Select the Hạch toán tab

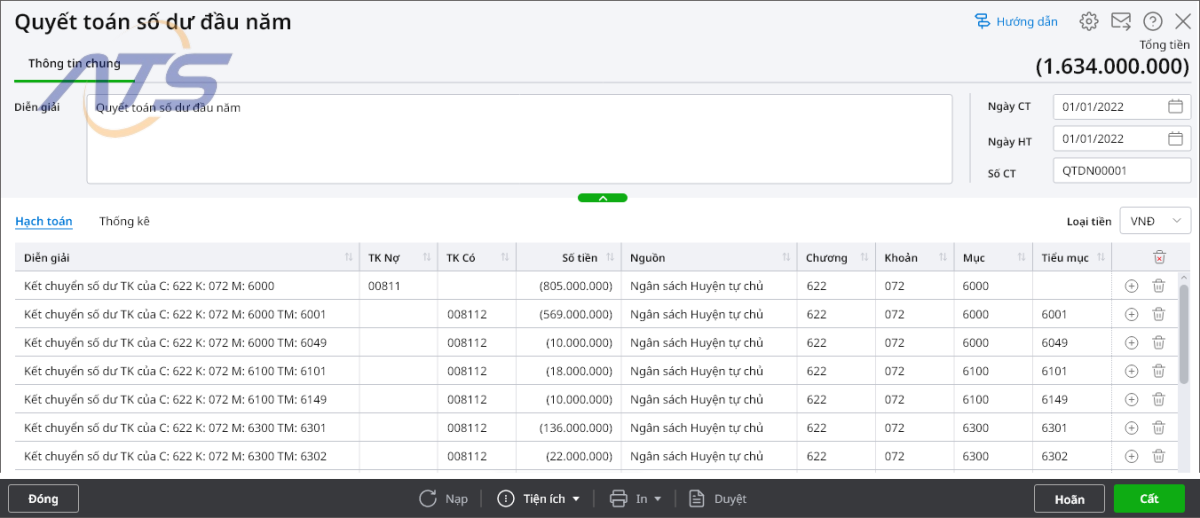pos(43,221)
